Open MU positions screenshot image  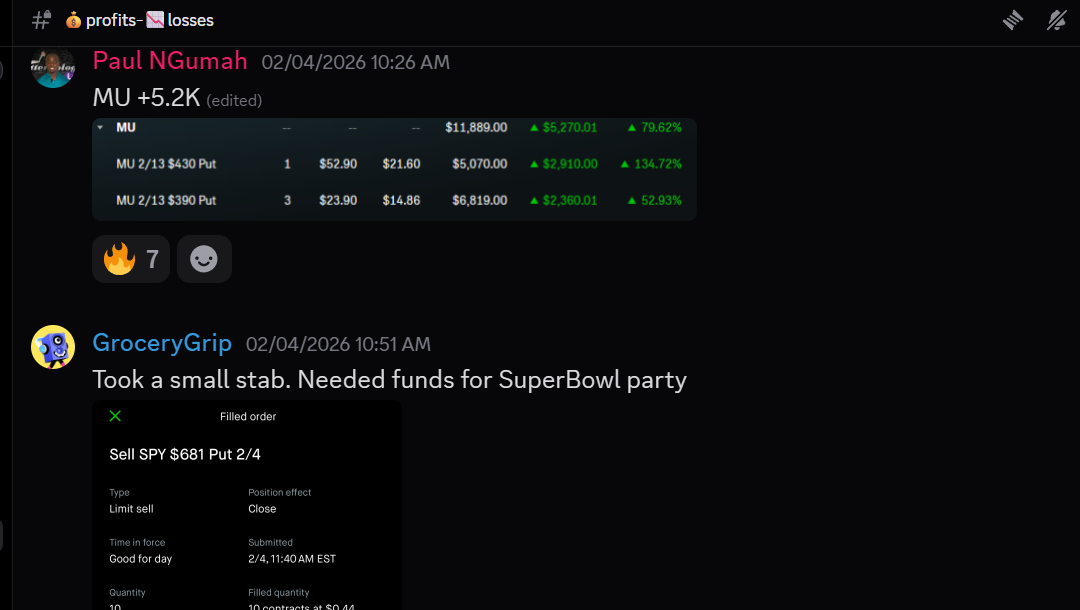tap(395, 169)
